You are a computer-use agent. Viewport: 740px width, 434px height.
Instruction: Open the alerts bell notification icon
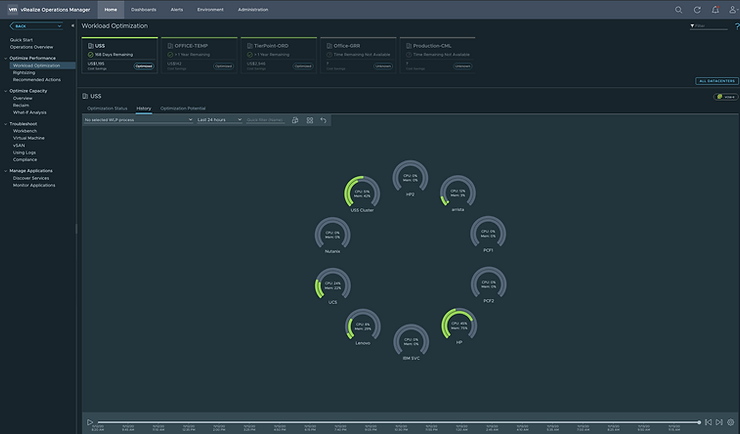click(x=715, y=9)
